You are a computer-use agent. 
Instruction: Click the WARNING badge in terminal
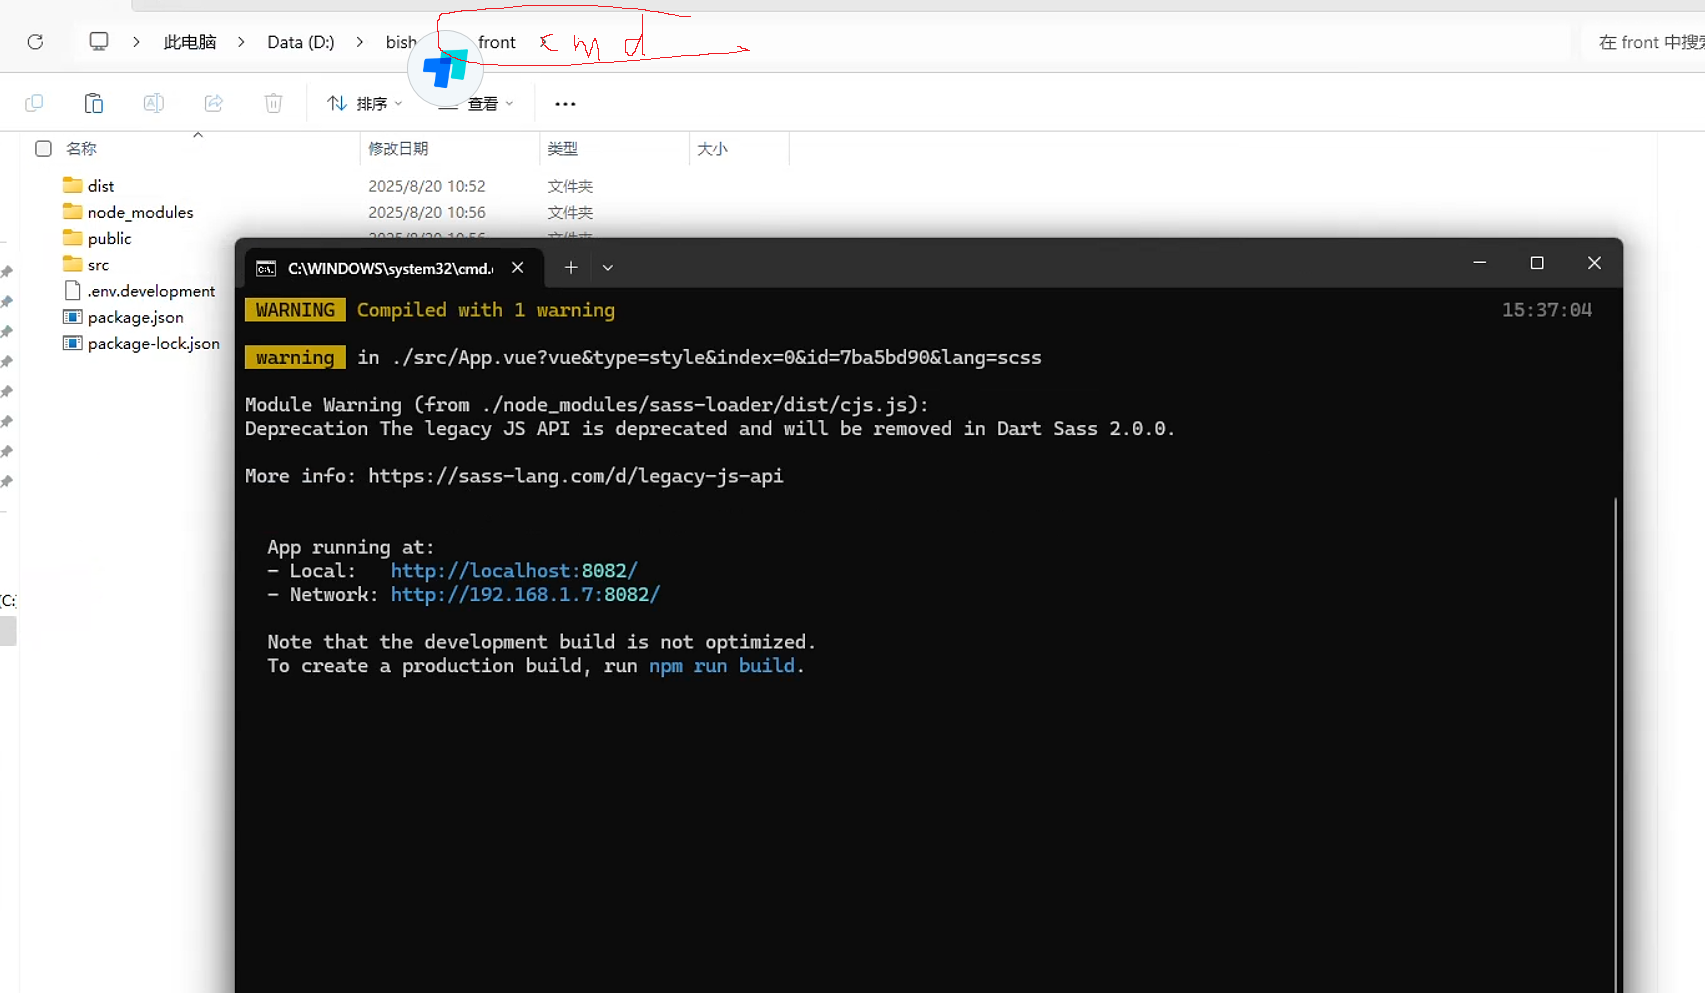pyautogui.click(x=295, y=310)
